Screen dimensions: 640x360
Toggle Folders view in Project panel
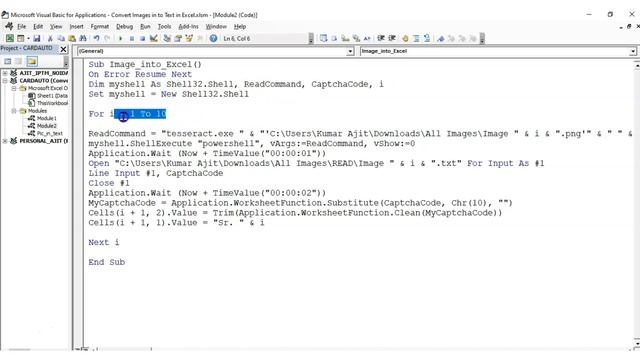pyautogui.click(x=32, y=61)
